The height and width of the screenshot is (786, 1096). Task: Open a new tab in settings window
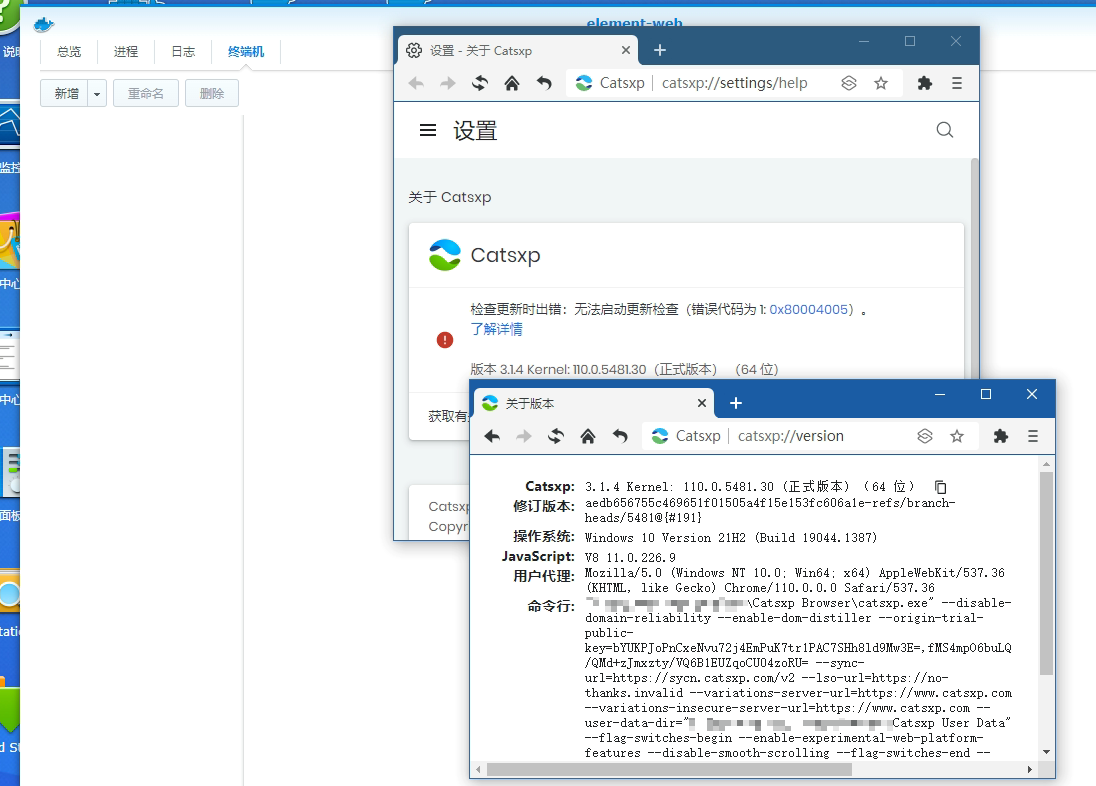[660, 50]
